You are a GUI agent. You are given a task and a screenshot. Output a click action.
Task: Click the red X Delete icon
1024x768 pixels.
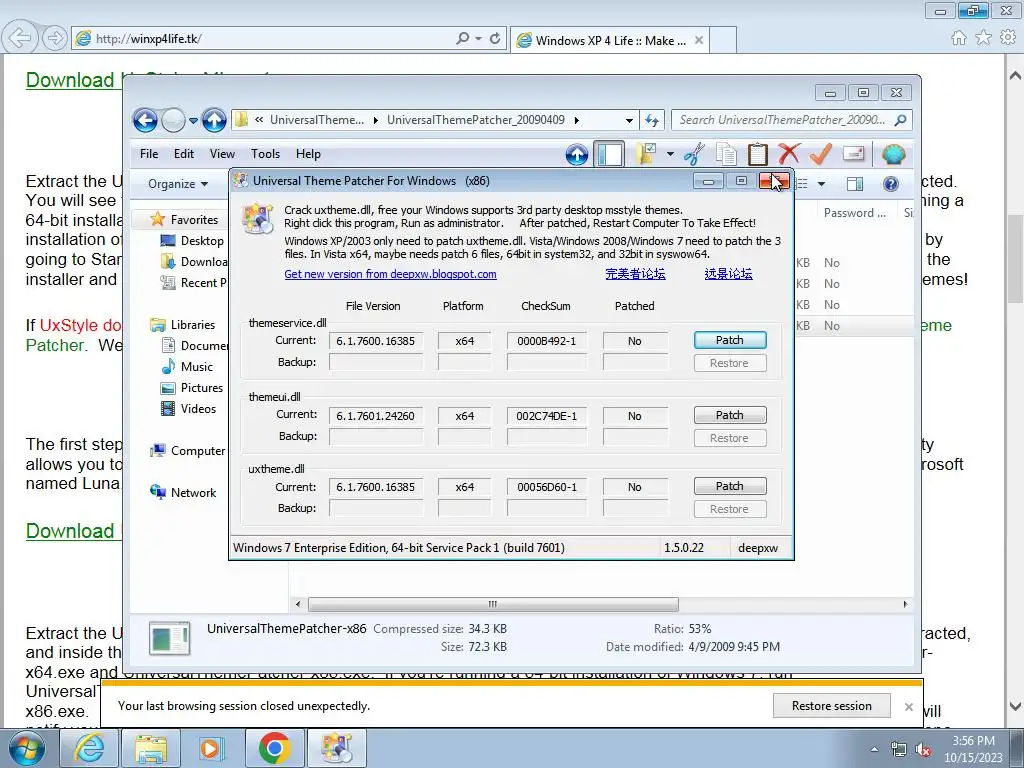coord(789,154)
